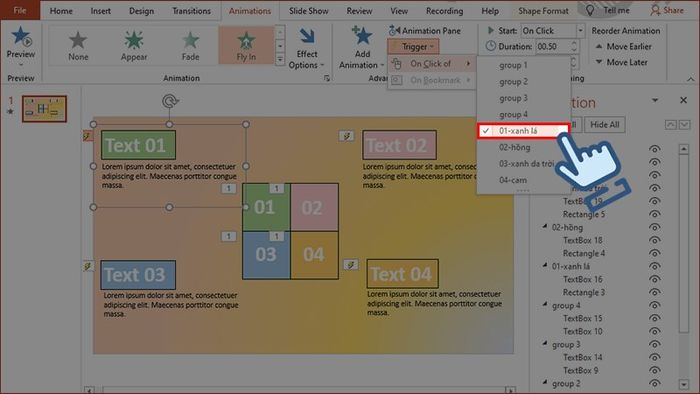Open the Transitions ribbon tab
The height and width of the screenshot is (394, 700).
pyautogui.click(x=192, y=11)
